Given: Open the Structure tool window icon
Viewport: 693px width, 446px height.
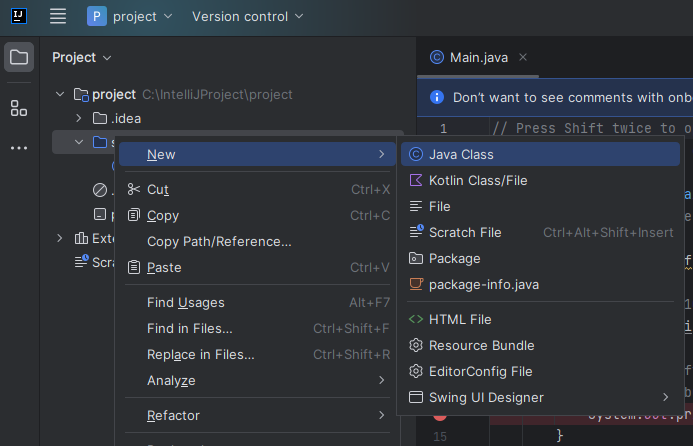Looking at the screenshot, I should point(19,108).
